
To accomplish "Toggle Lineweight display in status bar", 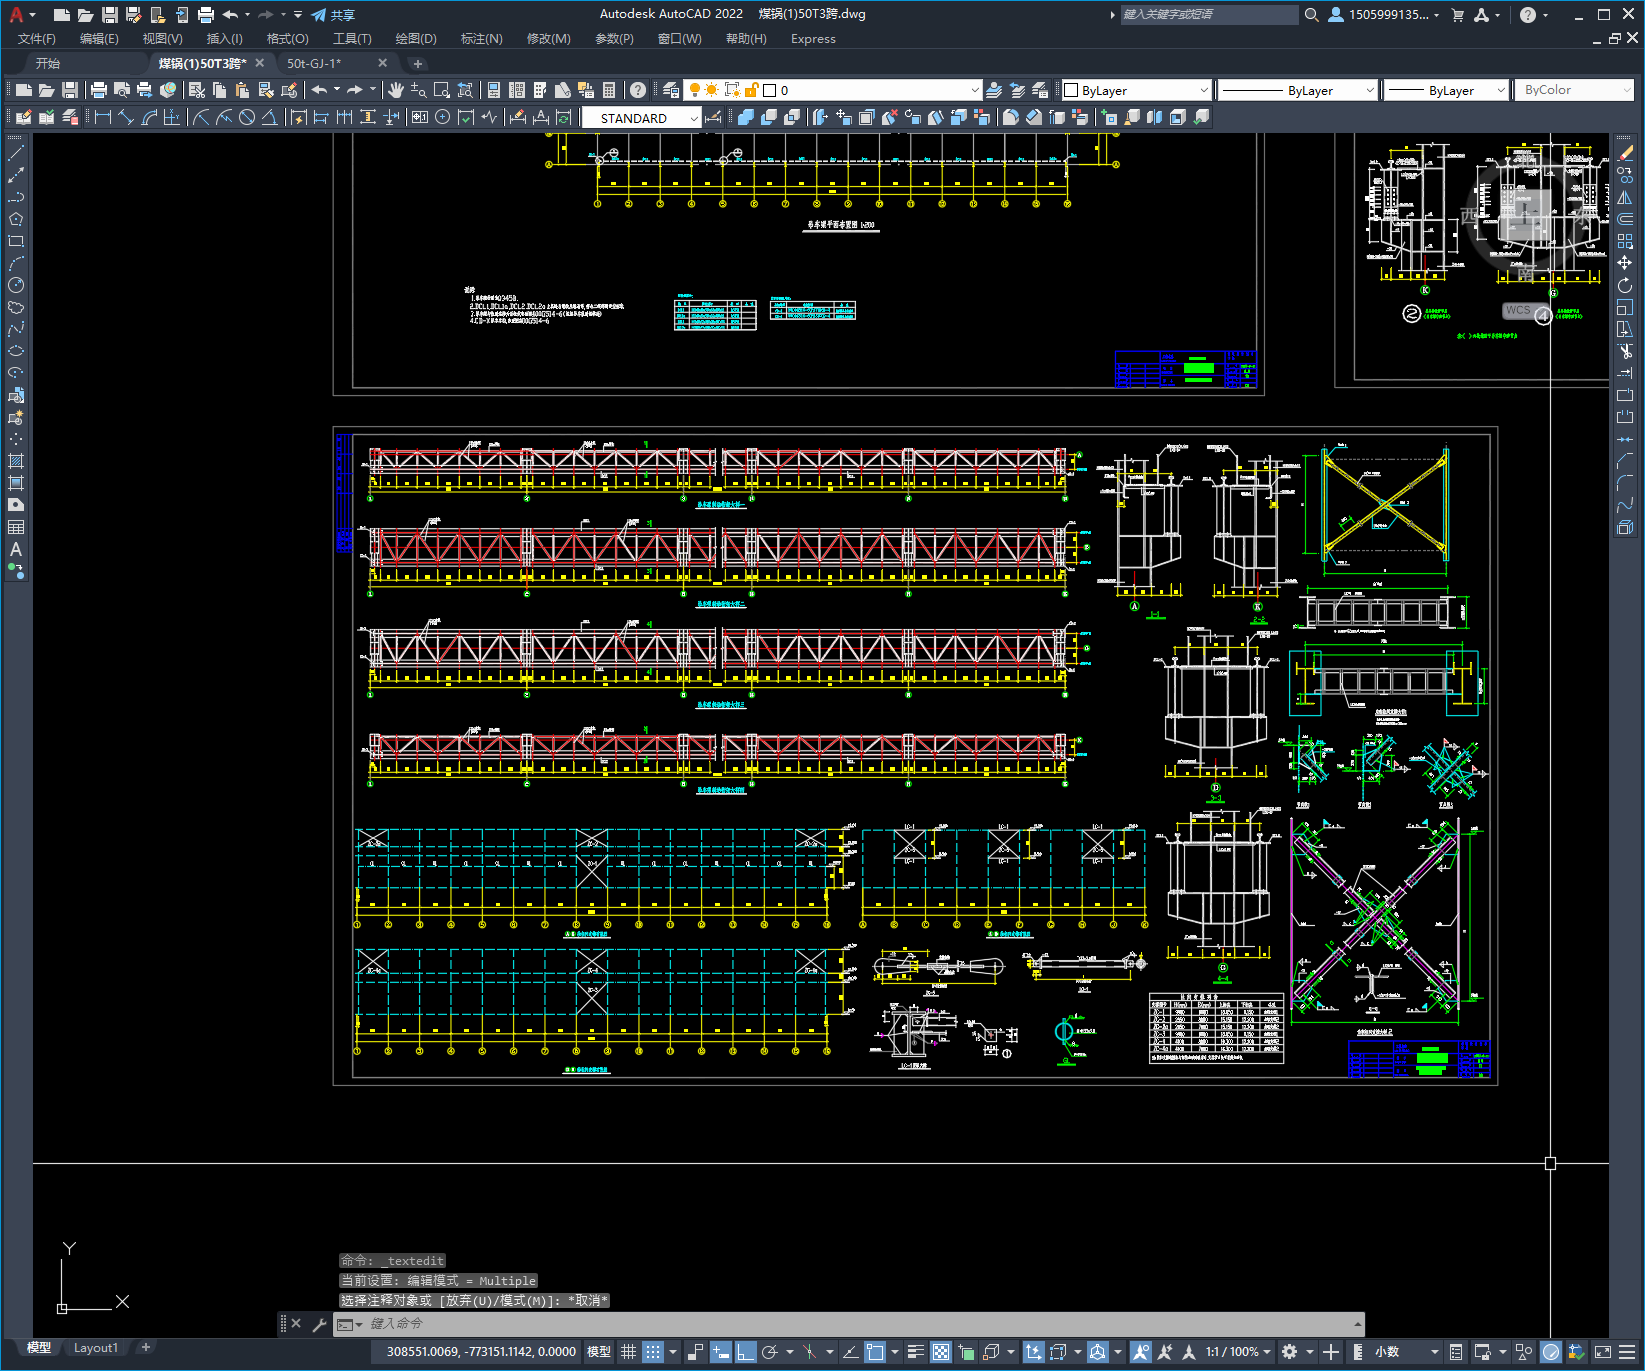I will coord(915,1351).
